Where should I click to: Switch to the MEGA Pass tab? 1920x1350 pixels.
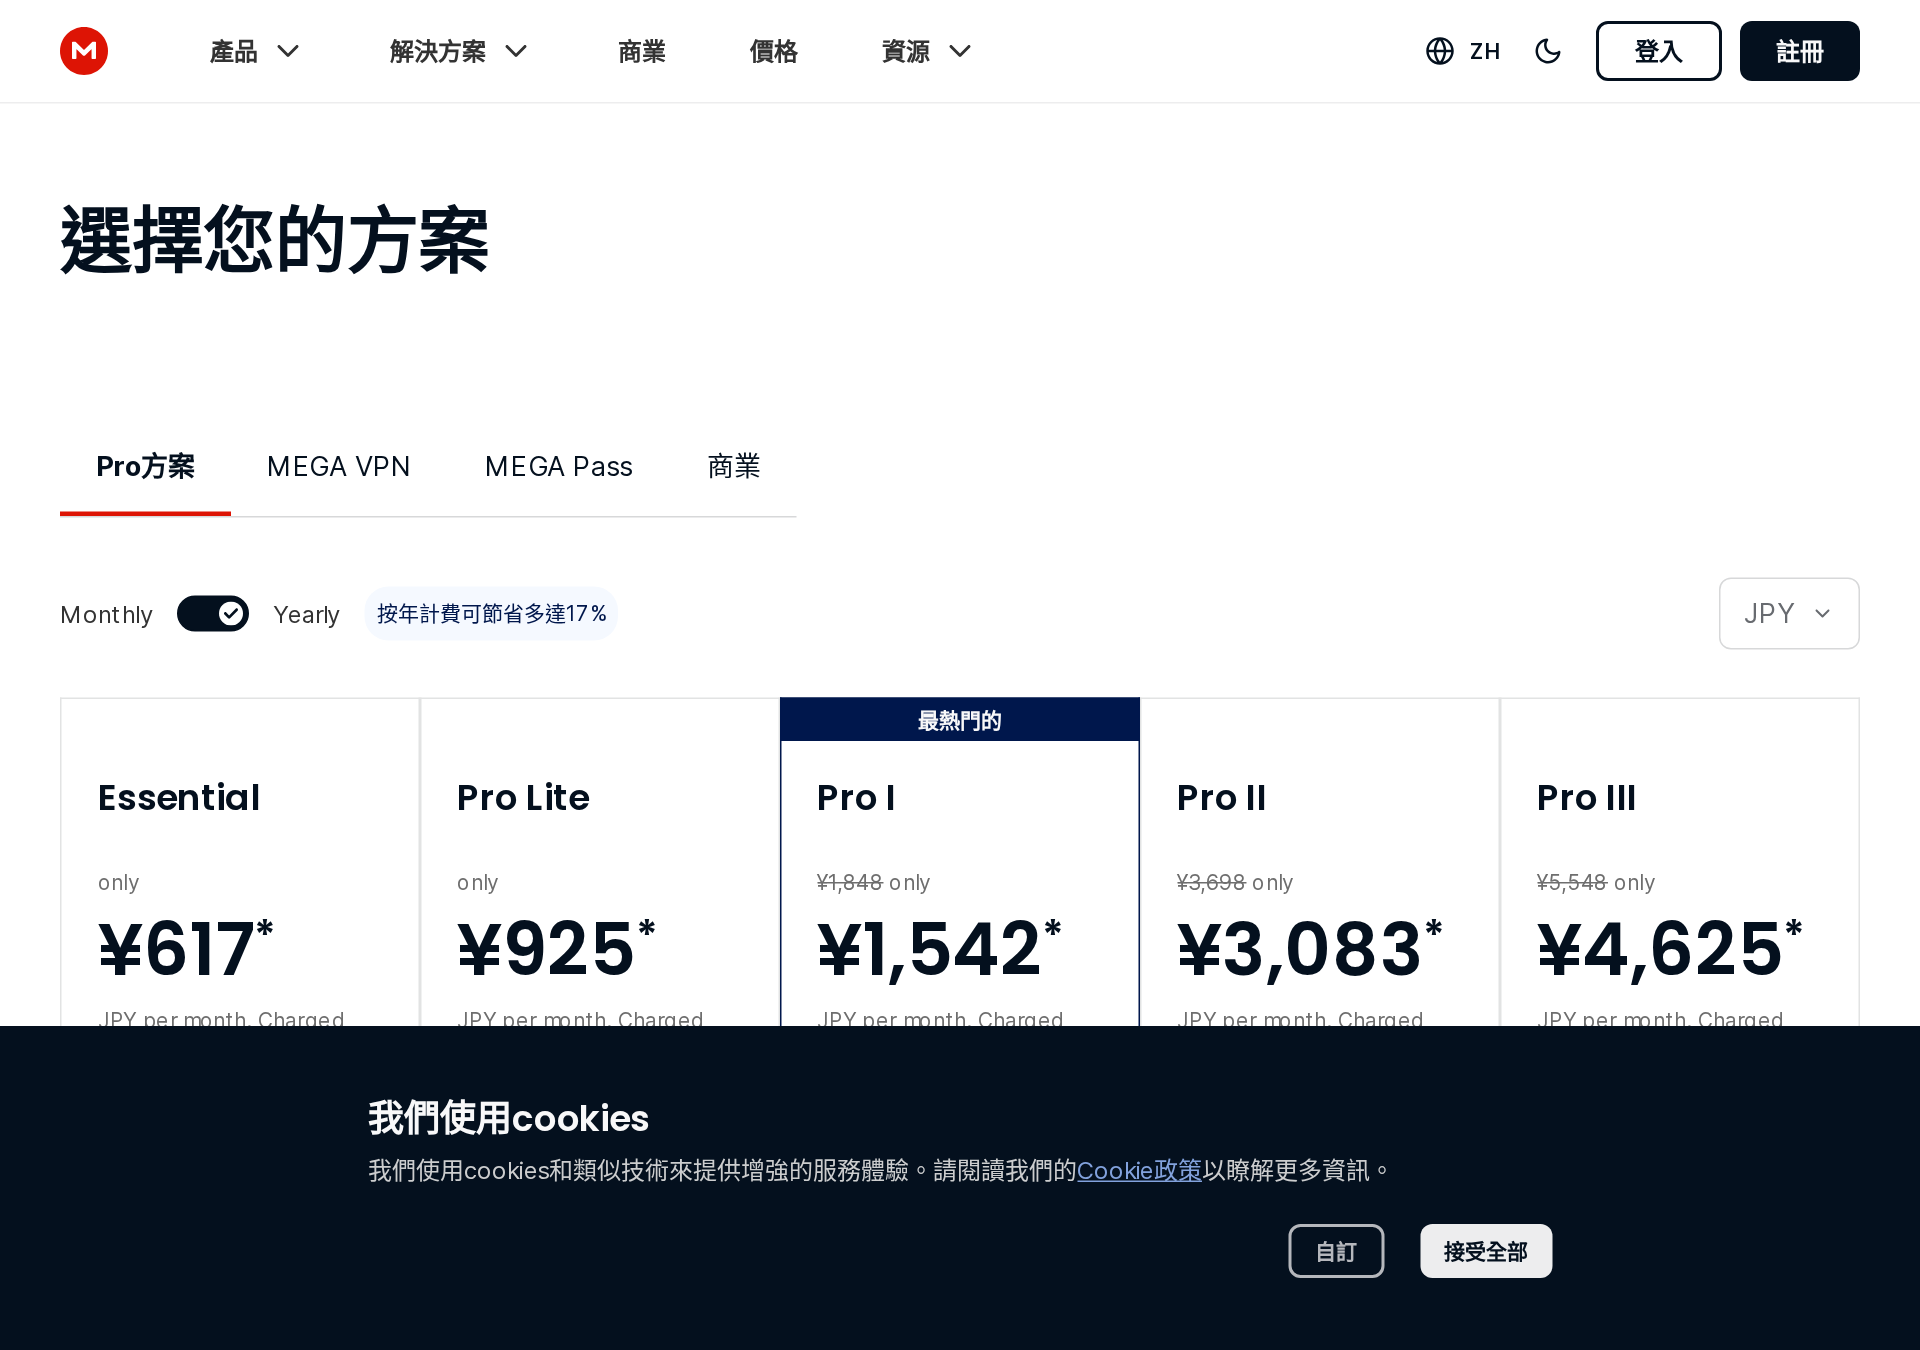pos(559,467)
